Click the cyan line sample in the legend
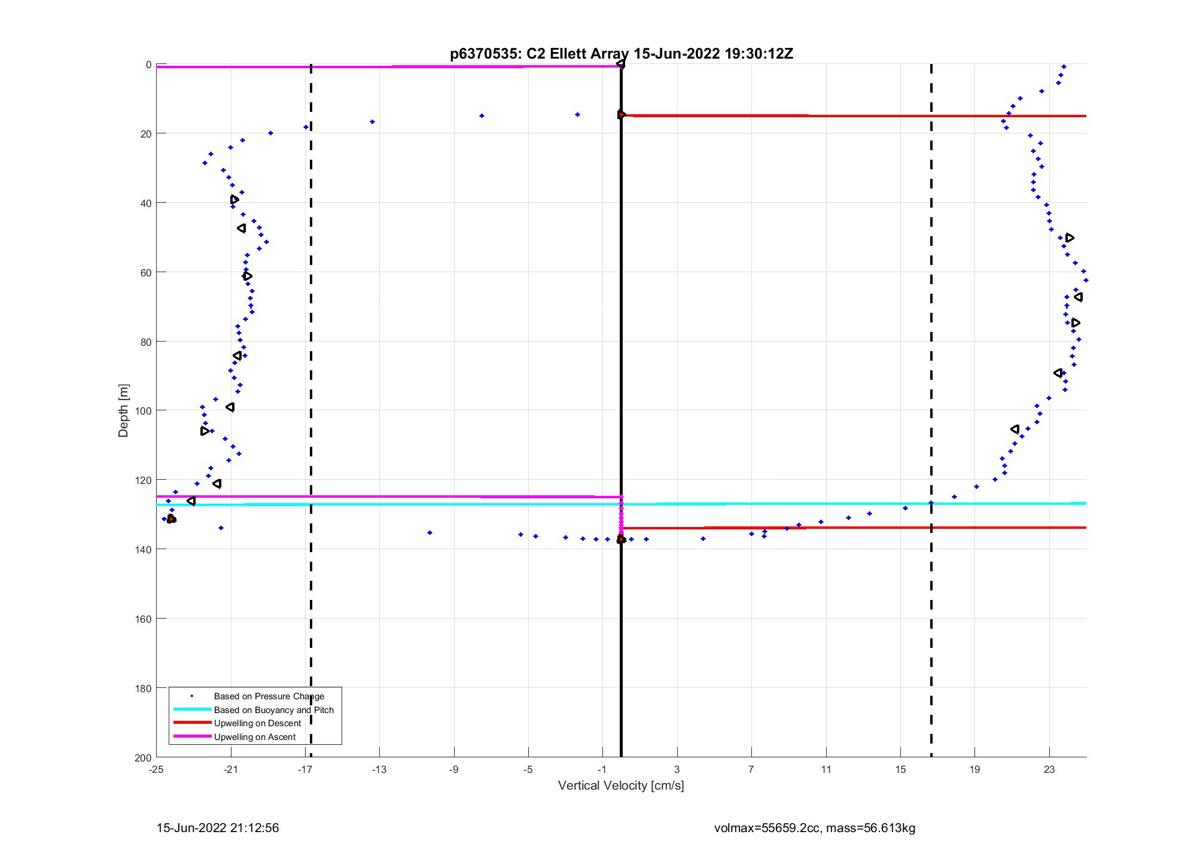Image resolution: width=1200 pixels, height=851 pixels. pos(192,709)
